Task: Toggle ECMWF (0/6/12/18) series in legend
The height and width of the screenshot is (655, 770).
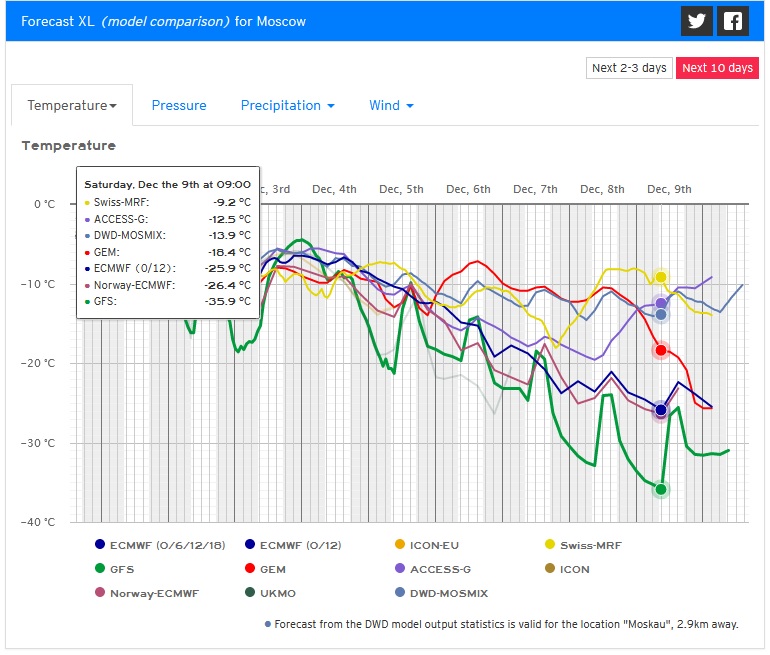Action: click(x=160, y=545)
